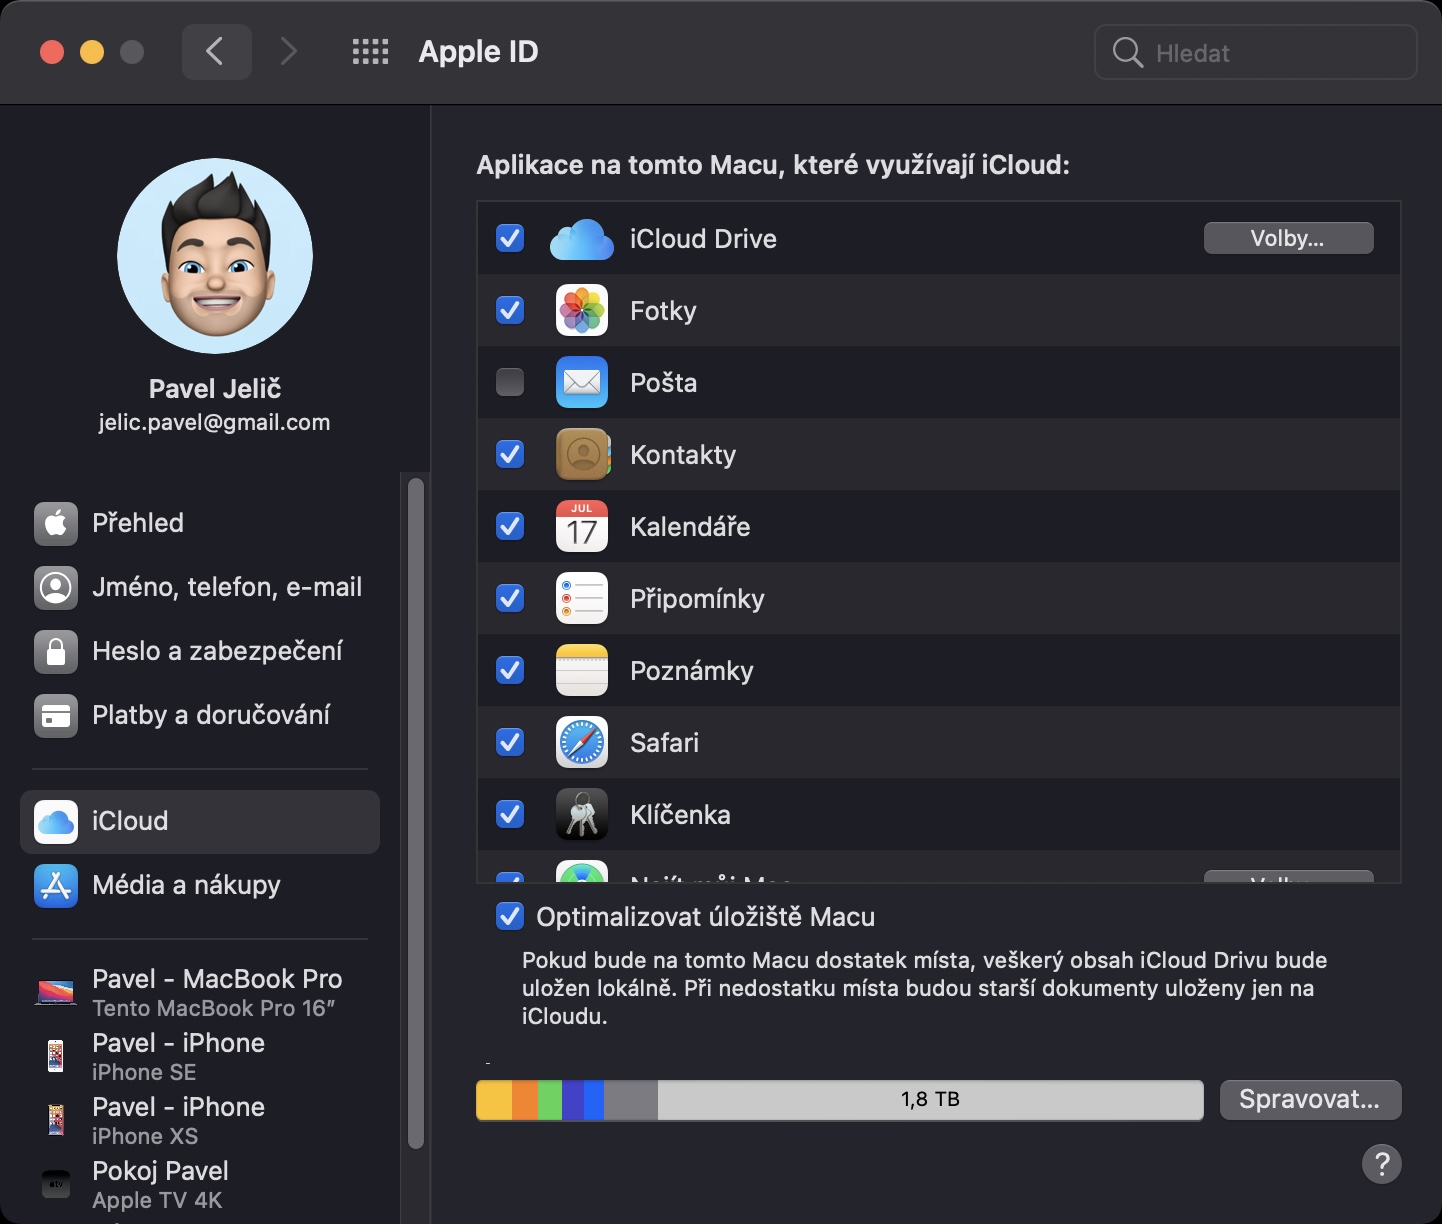This screenshot has width=1442, height=1224.
Task: Click the orange segment of storage bar
Action: click(525, 1100)
